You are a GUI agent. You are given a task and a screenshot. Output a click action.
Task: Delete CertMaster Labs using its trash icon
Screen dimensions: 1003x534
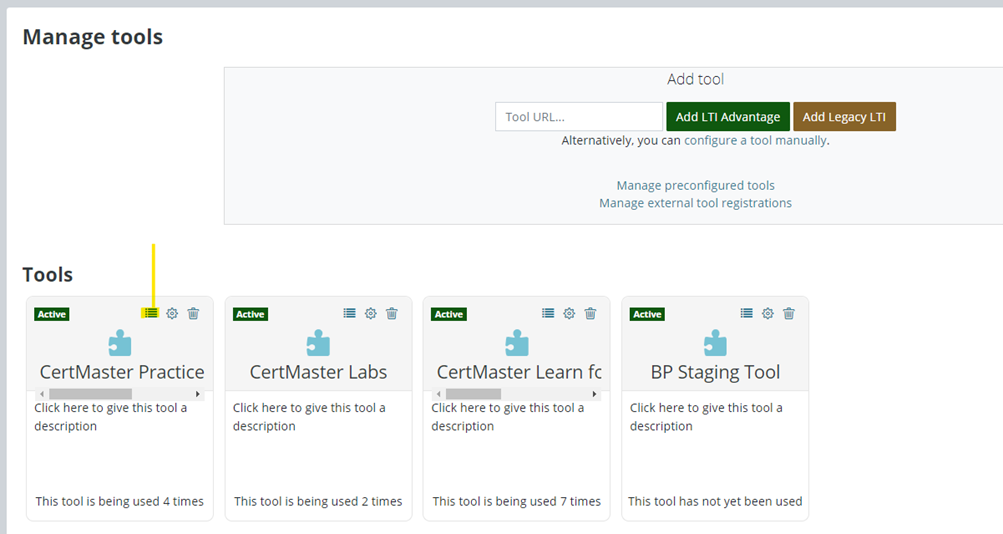tap(392, 313)
